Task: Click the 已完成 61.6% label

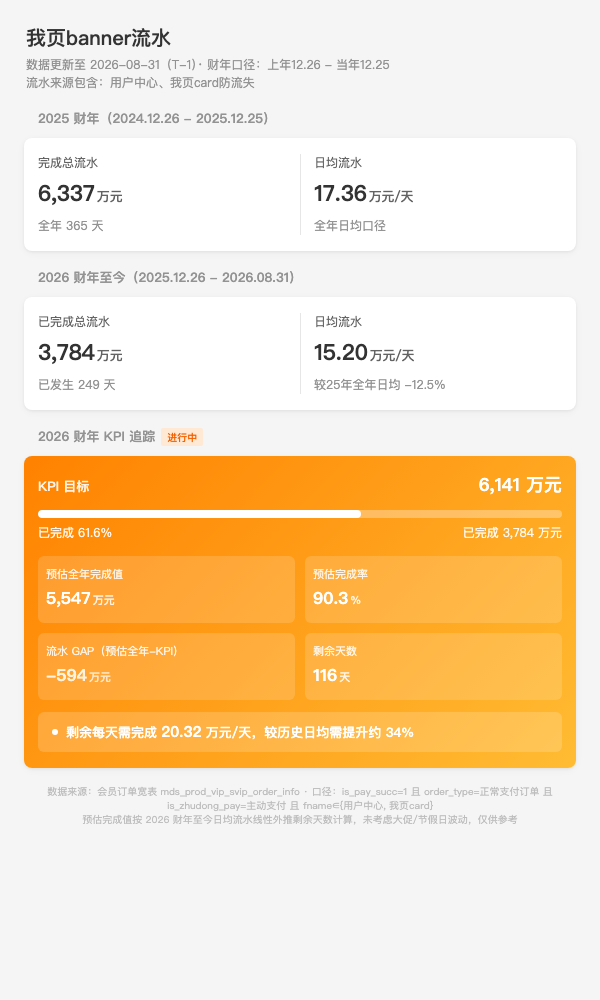Action: [x=75, y=533]
